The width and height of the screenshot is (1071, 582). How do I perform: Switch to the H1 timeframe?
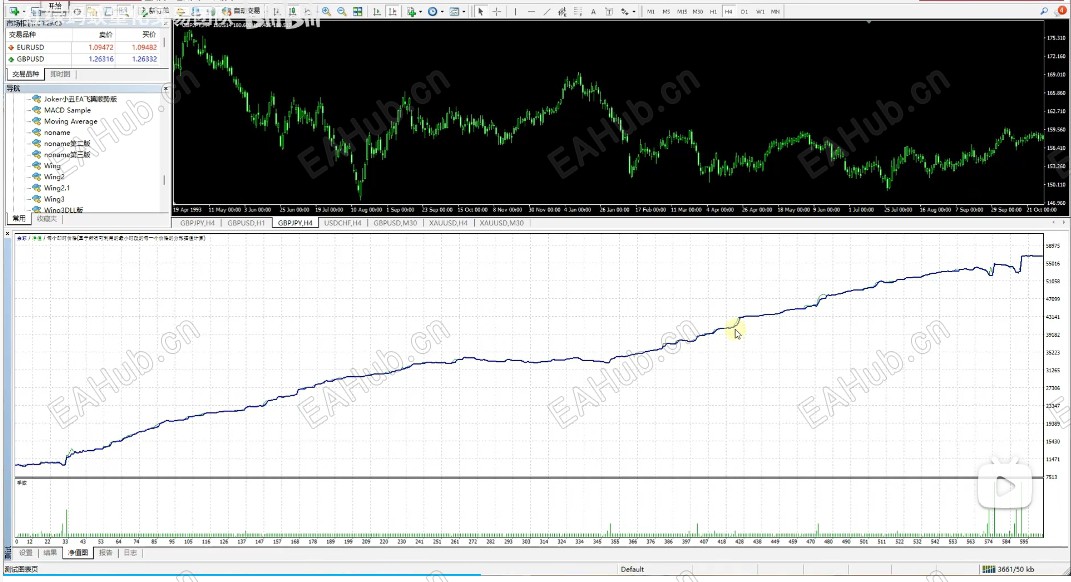713,12
